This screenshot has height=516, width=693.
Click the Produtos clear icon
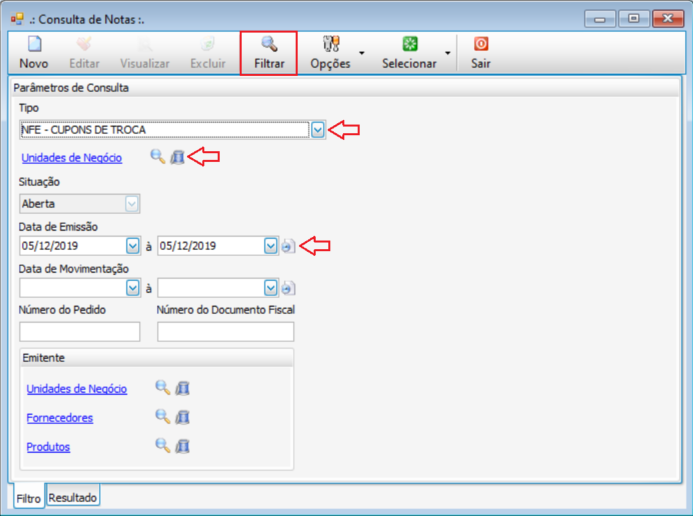pyautogui.click(x=183, y=446)
